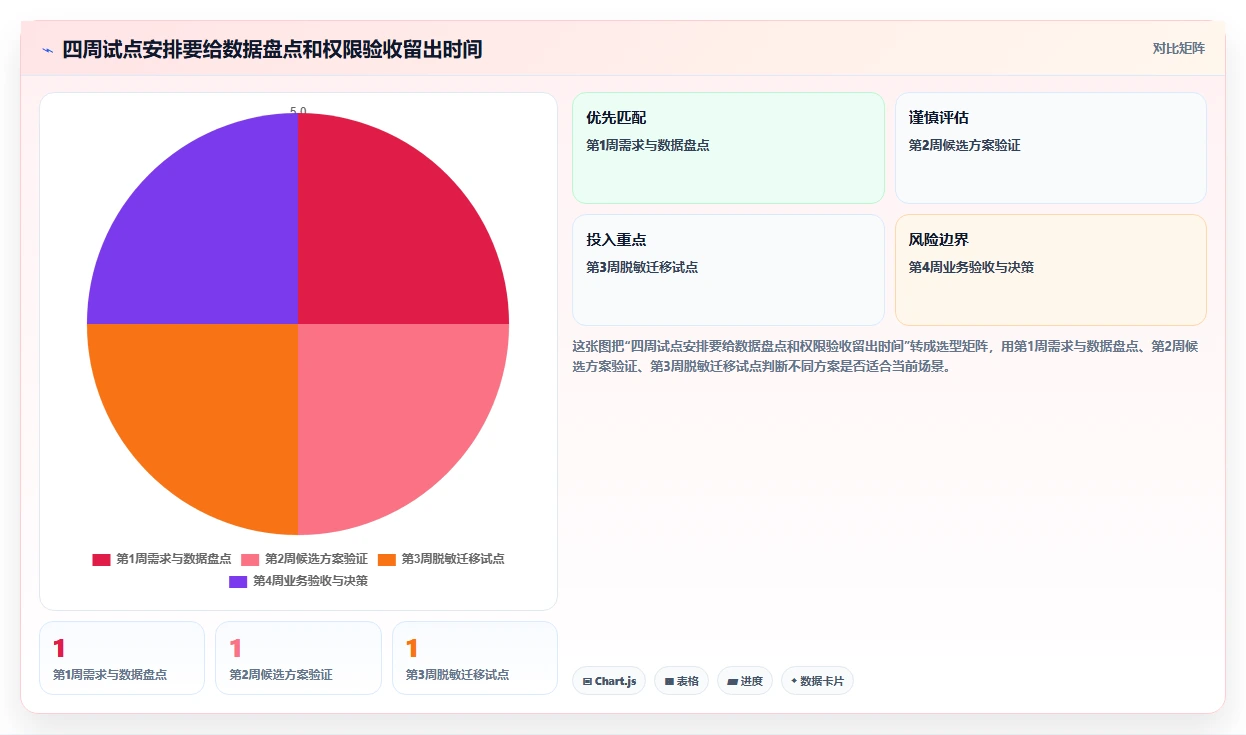Image resolution: width=1246 pixels, height=735 pixels.
Task: Open the 投入重点 card
Action: tap(728, 270)
